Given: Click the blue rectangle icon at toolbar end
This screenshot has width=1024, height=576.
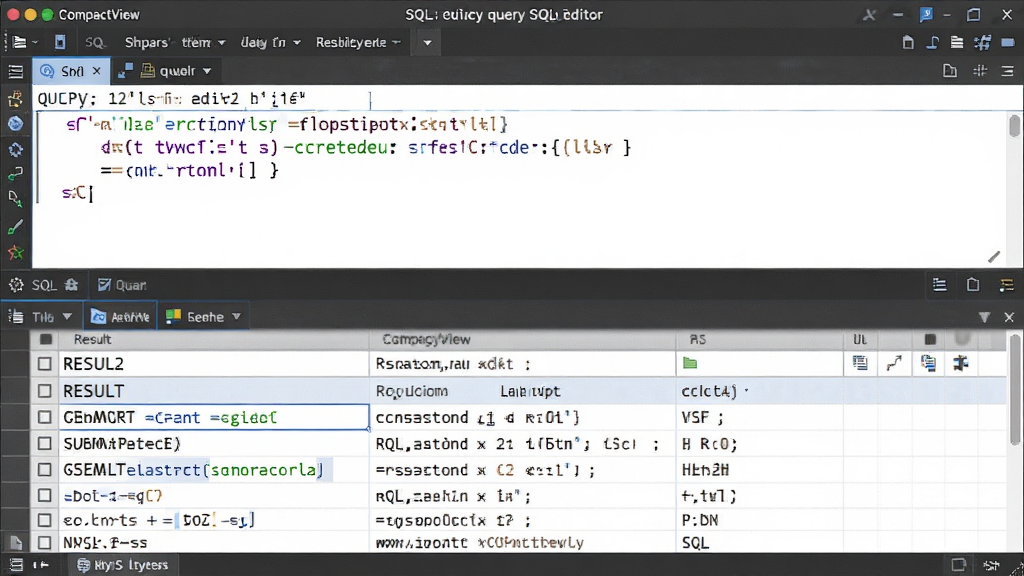Looking at the screenshot, I should 1008,42.
